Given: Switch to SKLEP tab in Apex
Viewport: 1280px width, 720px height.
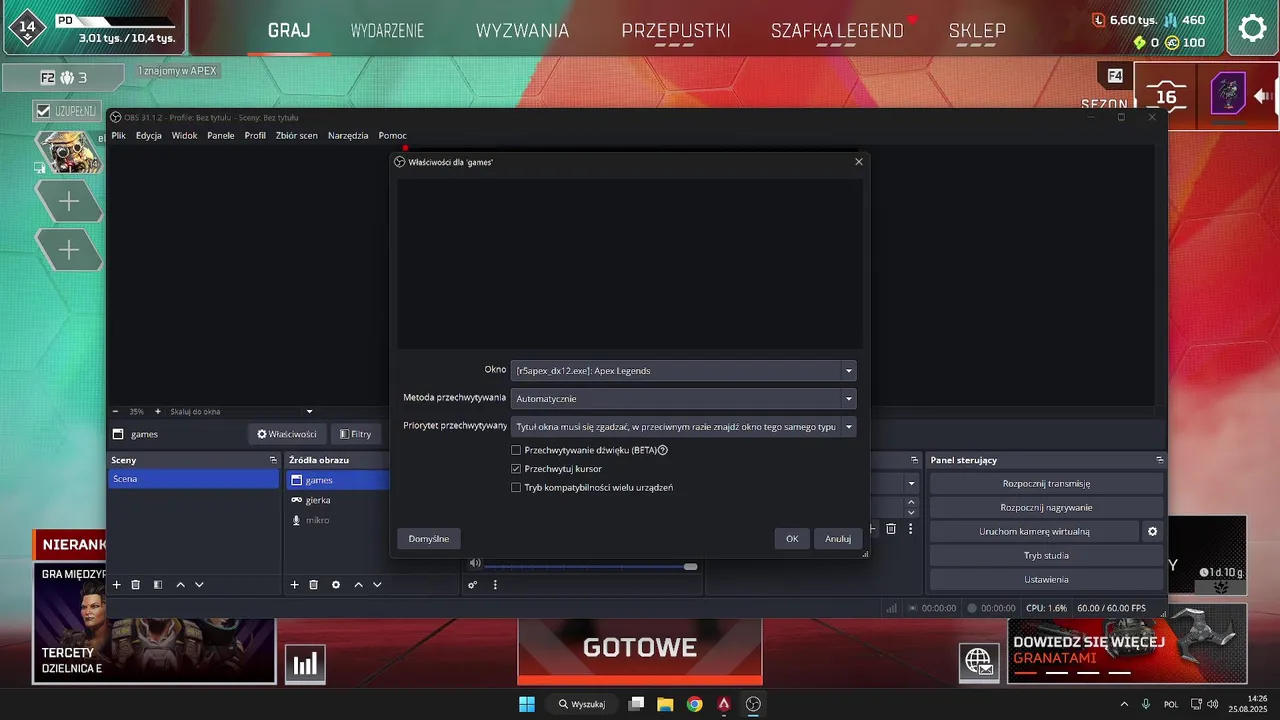Looking at the screenshot, I should pyautogui.click(x=977, y=31).
